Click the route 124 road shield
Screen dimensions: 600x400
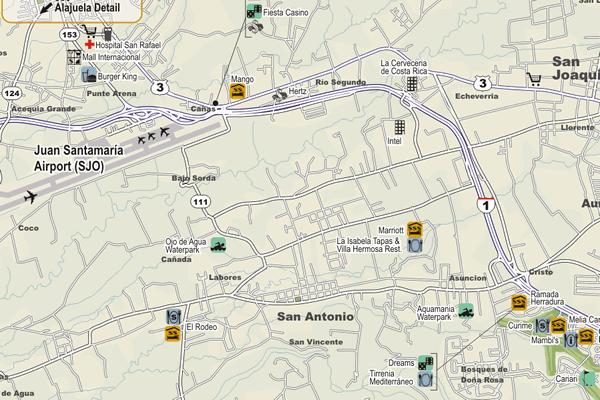click(11, 93)
